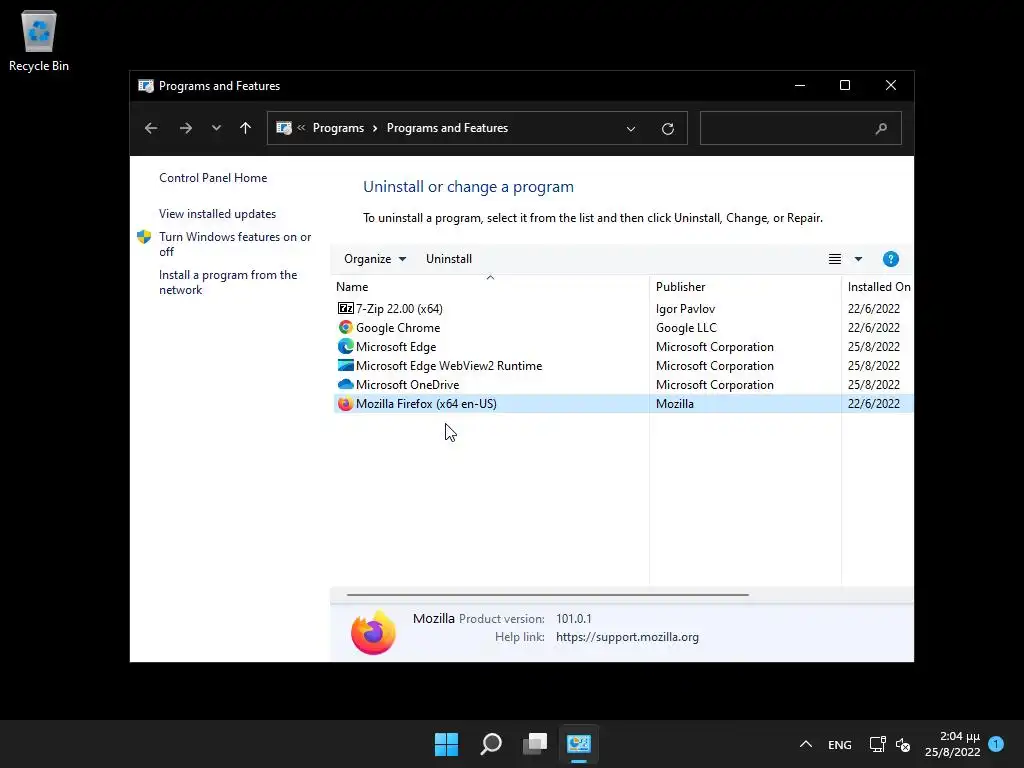Select the Programs breadcrumb
1024x768 pixels.
338,128
